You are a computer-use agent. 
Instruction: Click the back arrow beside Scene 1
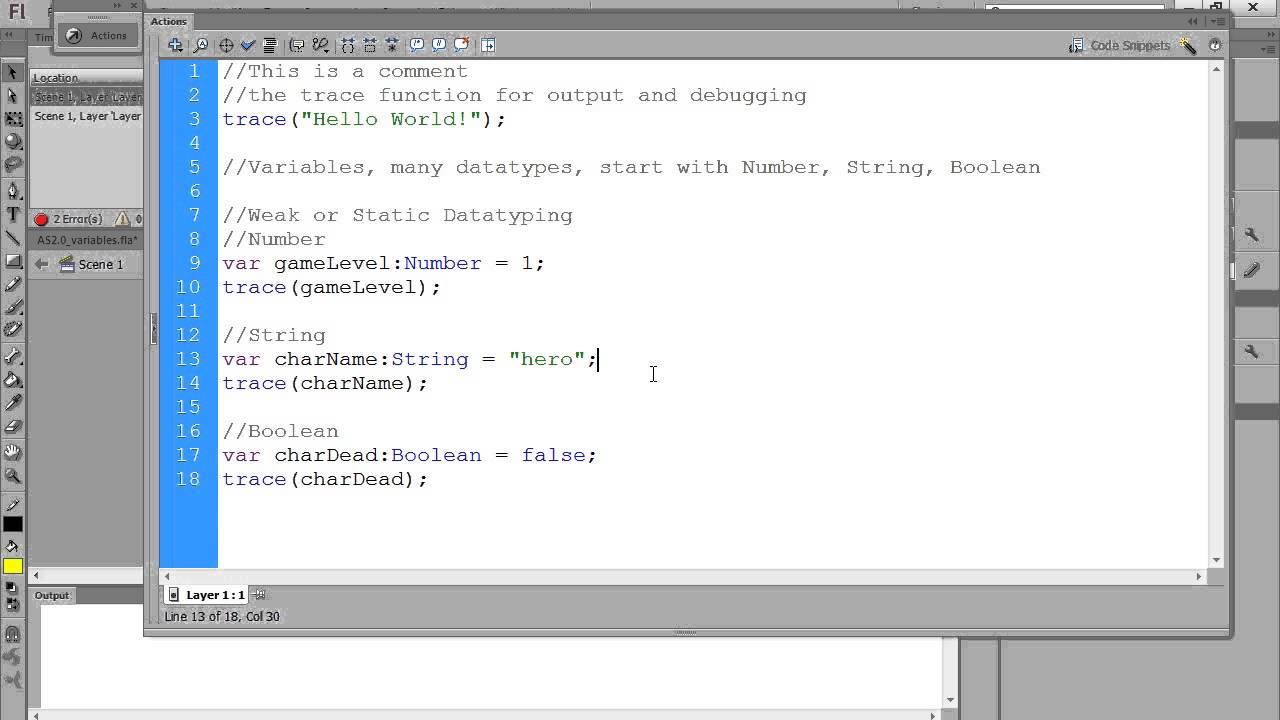[x=41, y=264]
